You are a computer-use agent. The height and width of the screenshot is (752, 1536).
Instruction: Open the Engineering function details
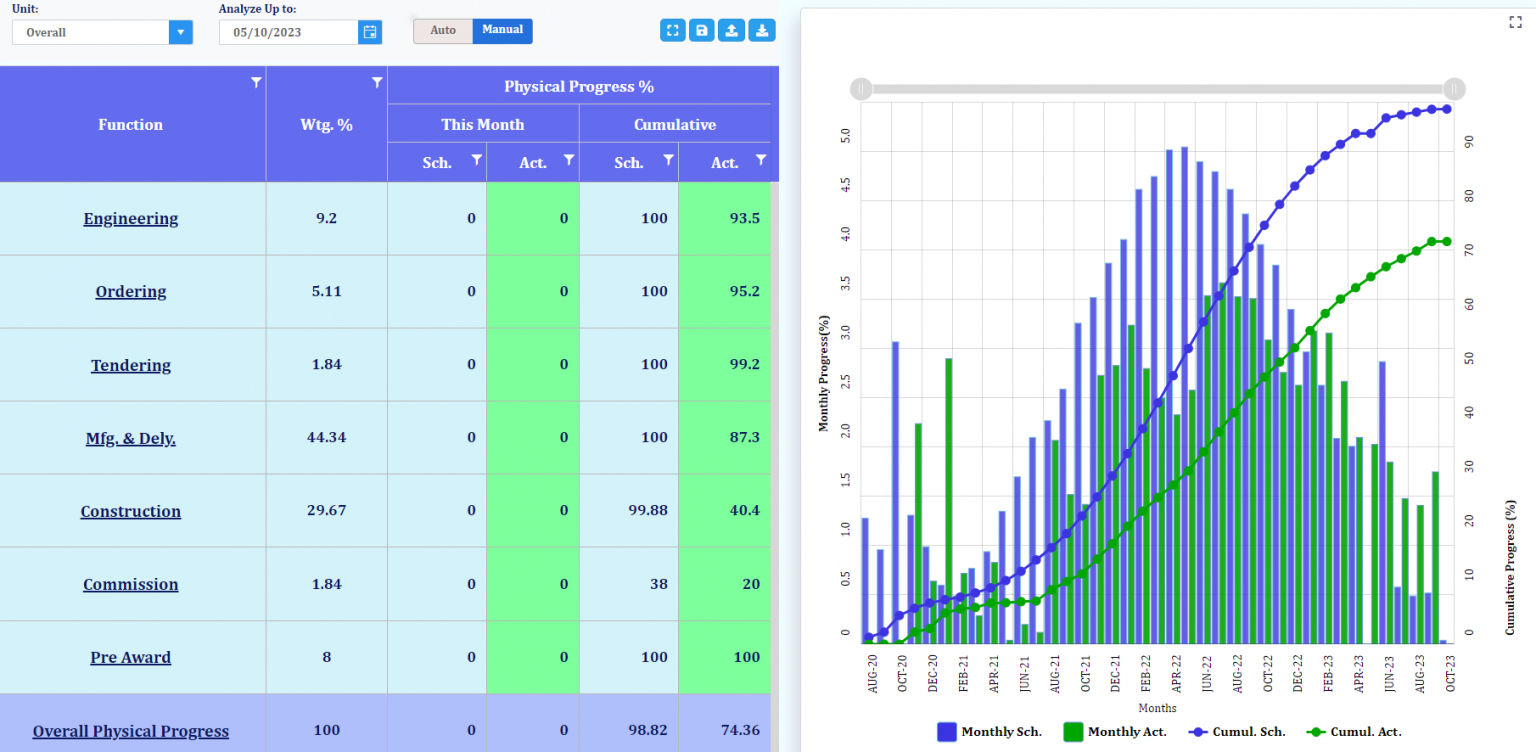pyautogui.click(x=131, y=218)
